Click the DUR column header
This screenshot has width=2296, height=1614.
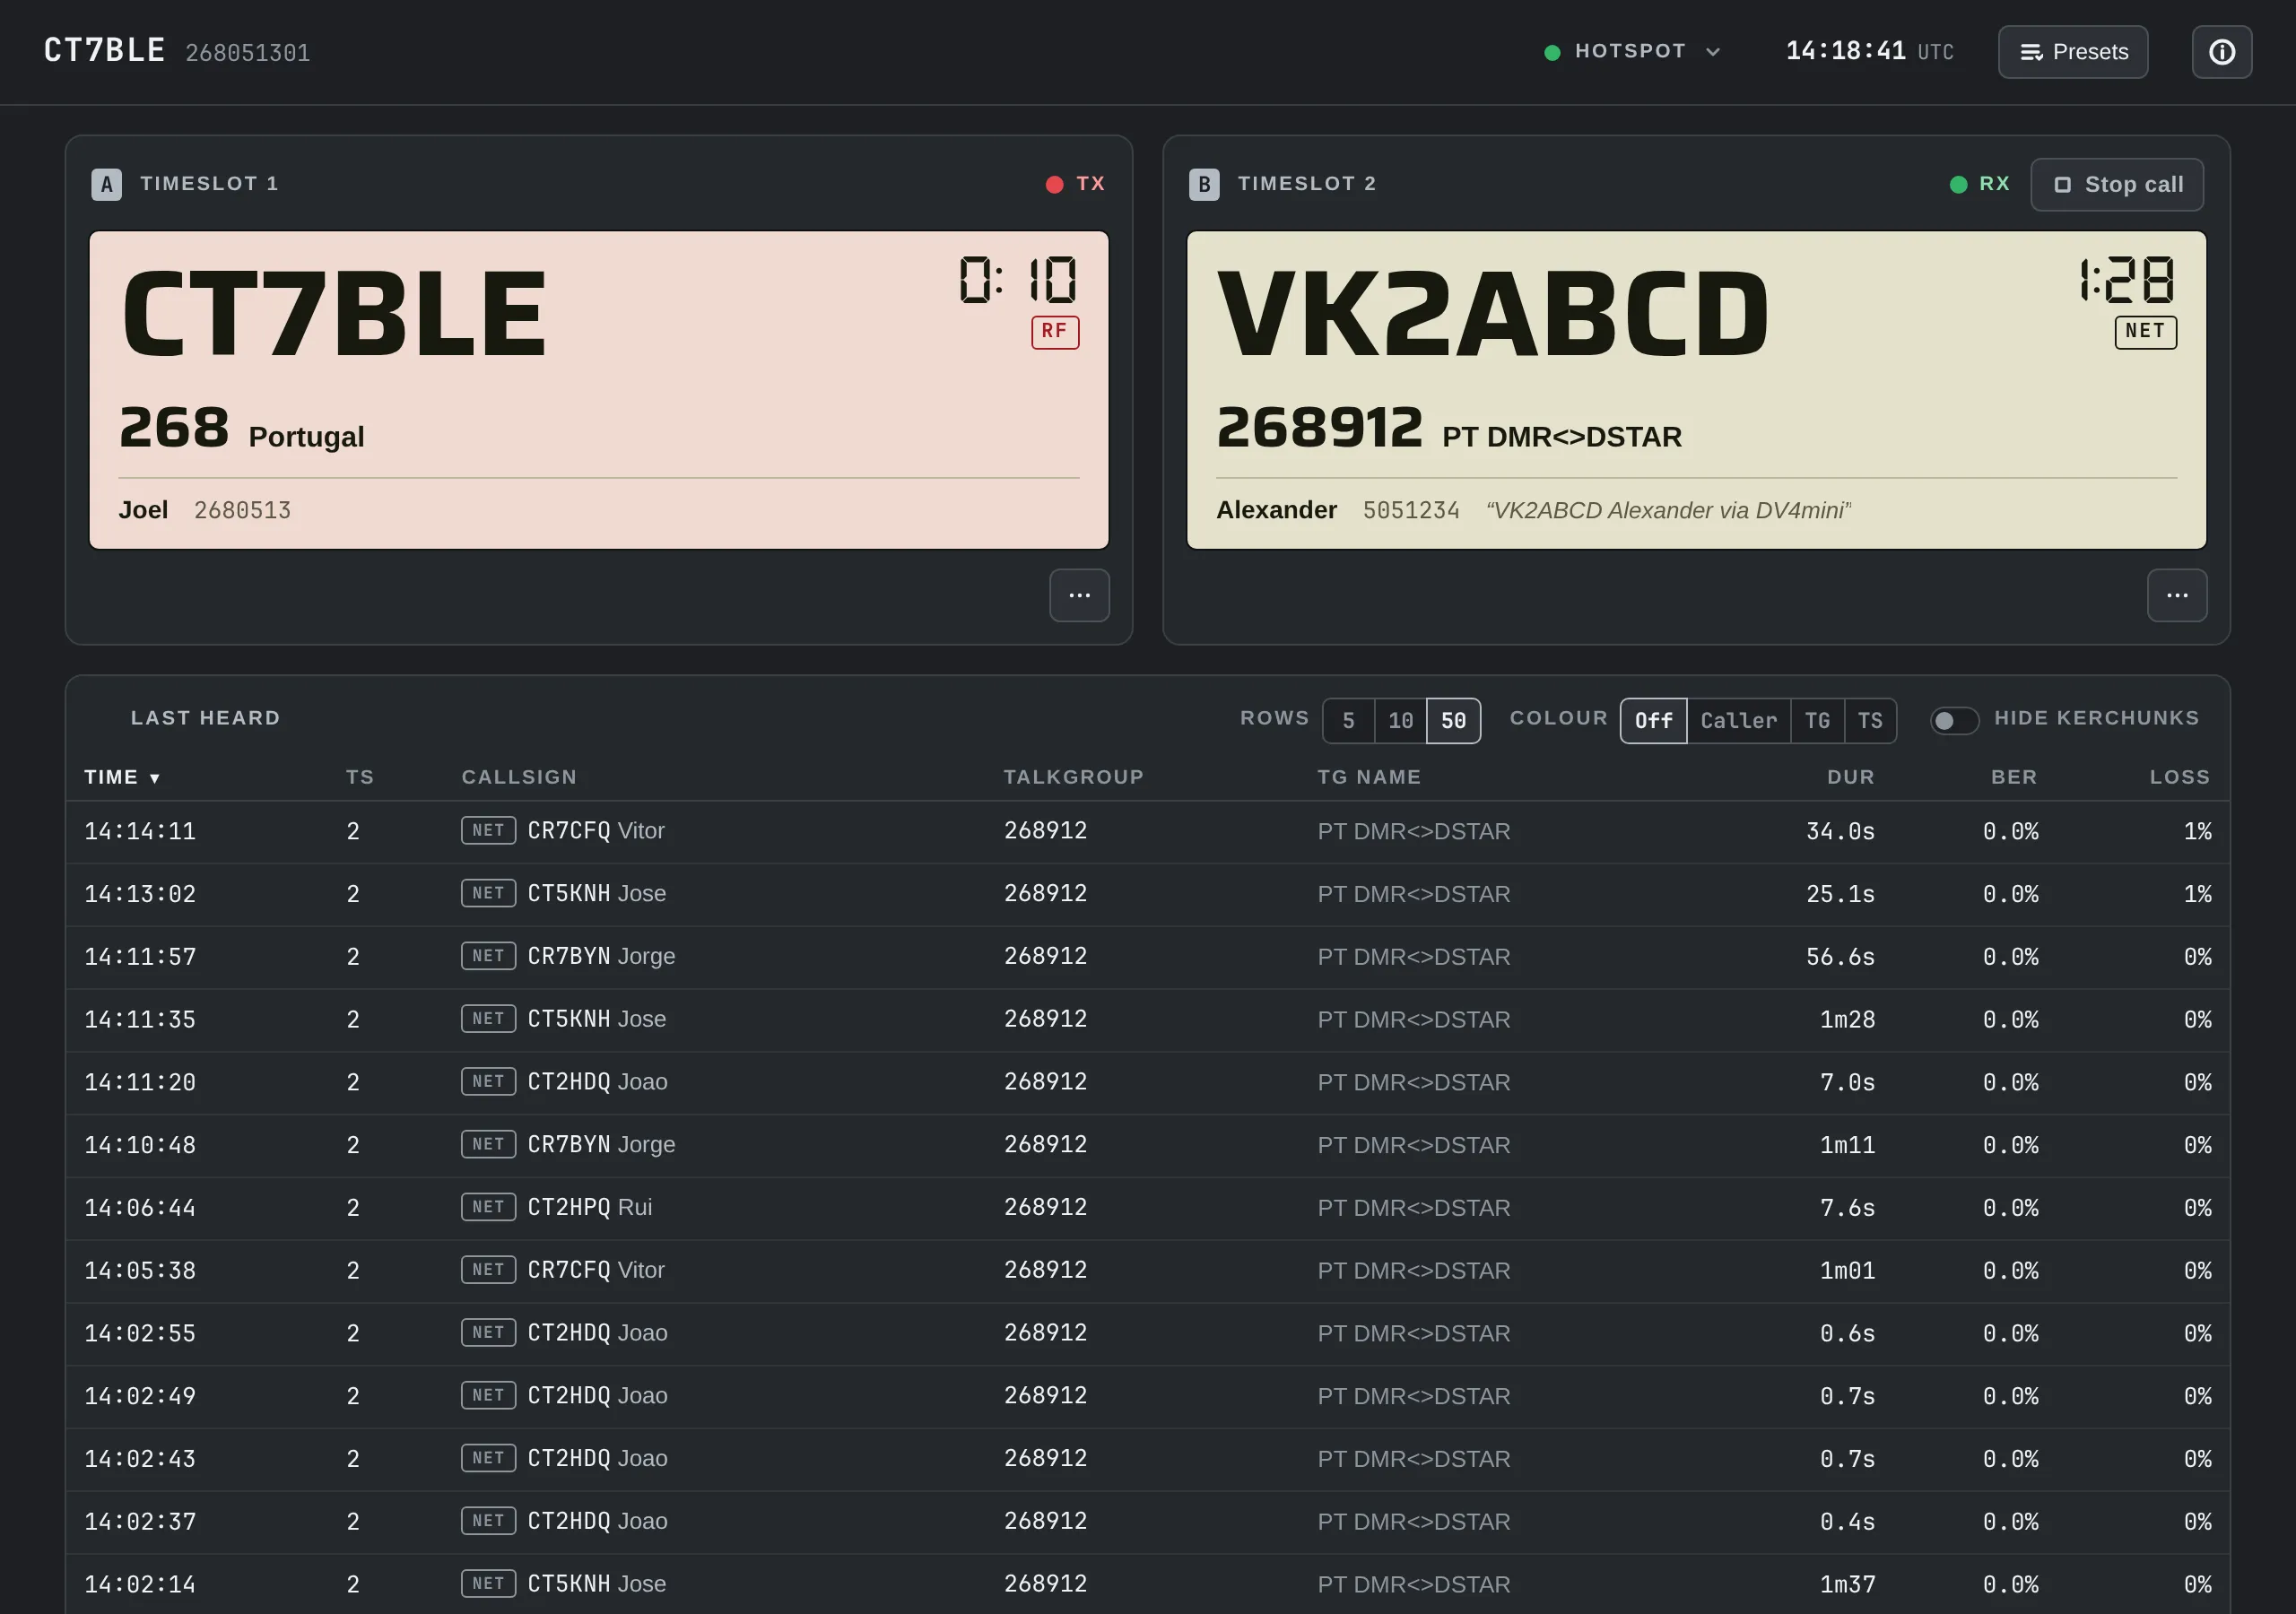(1850, 777)
